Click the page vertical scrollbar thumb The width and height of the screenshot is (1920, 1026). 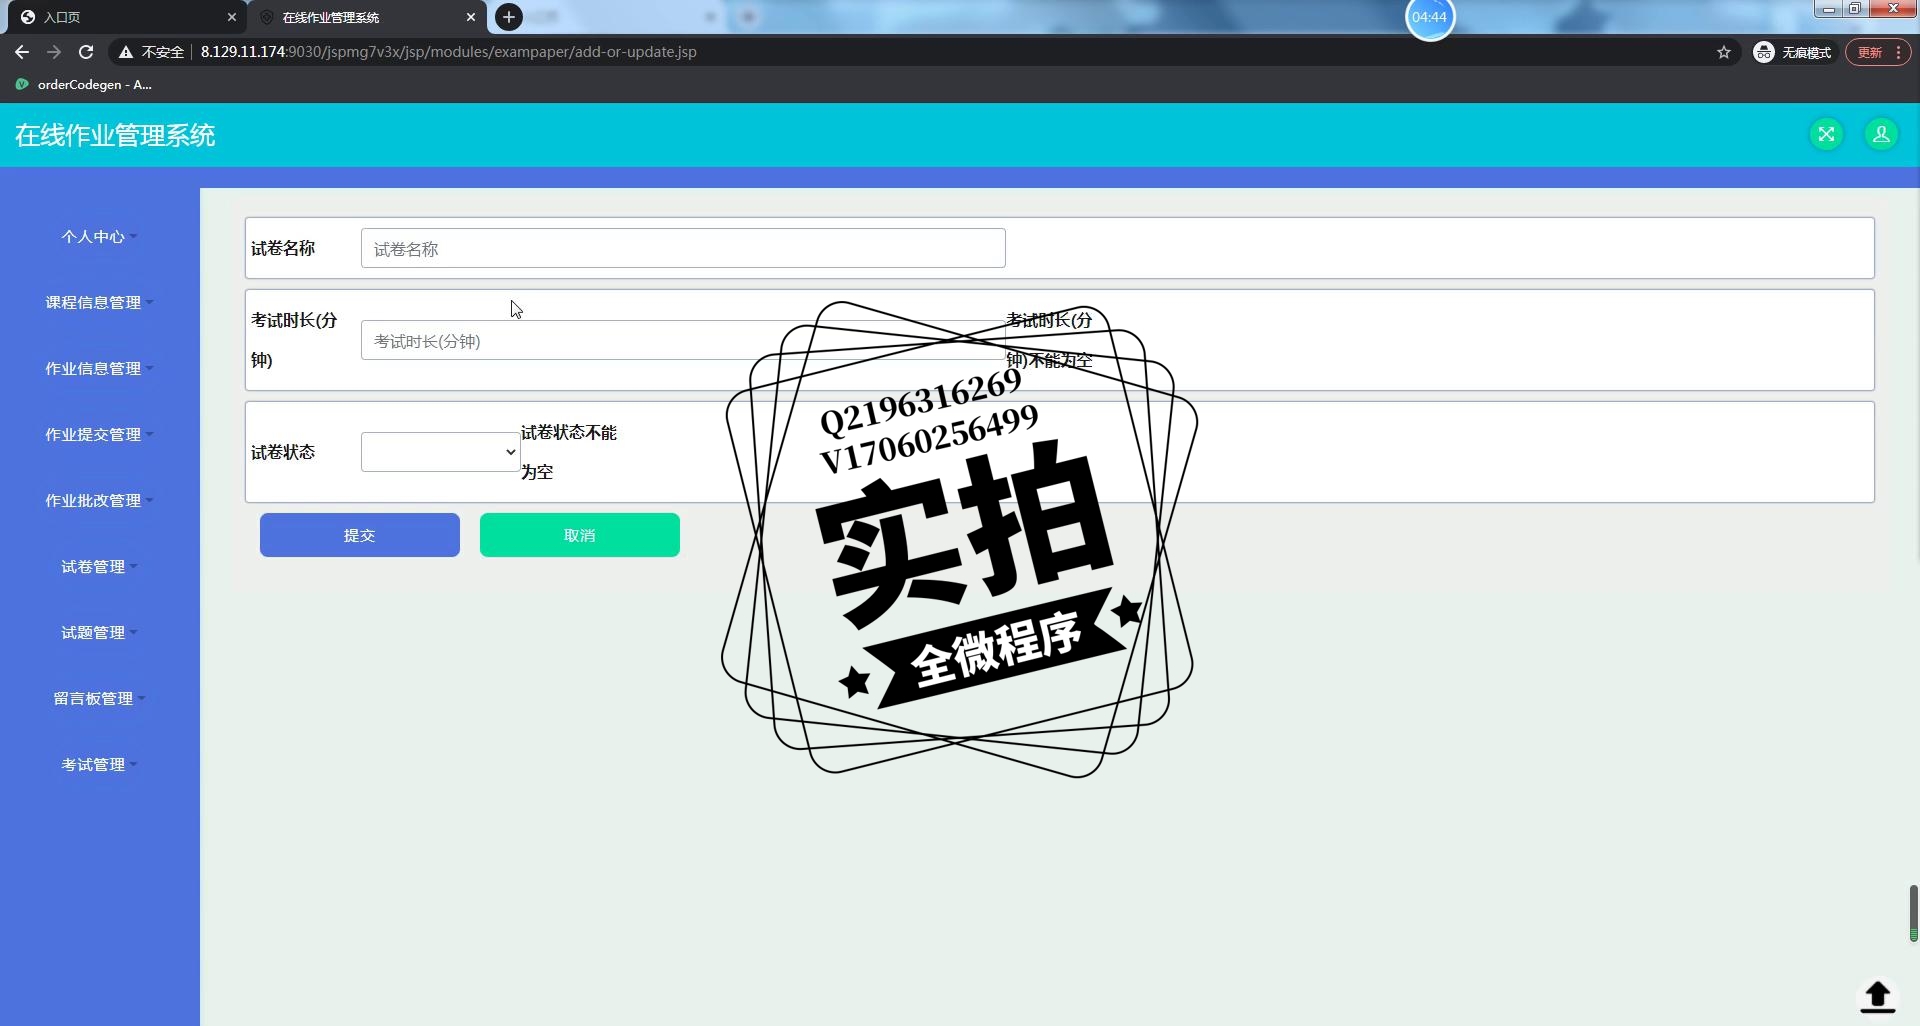pyautogui.click(x=1913, y=913)
